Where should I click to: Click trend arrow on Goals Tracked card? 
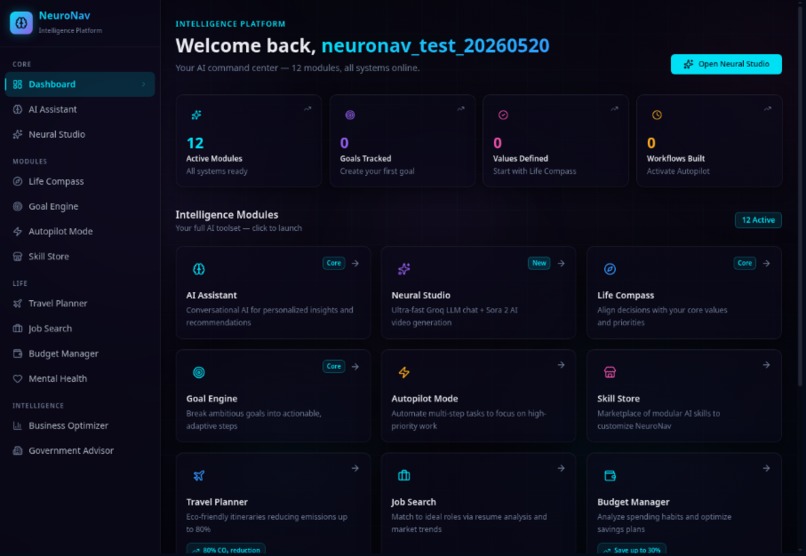tap(461, 108)
